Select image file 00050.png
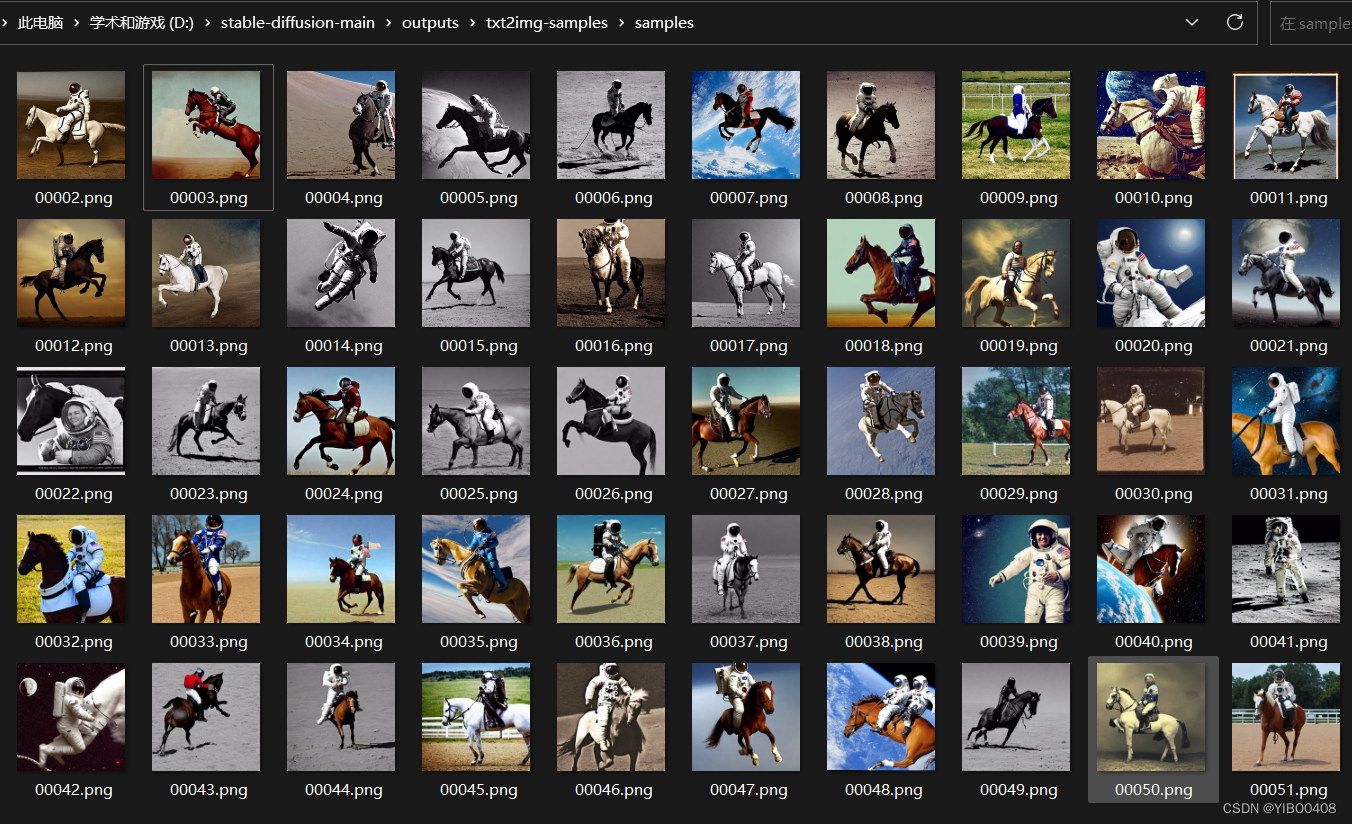This screenshot has width=1352, height=824. click(x=1151, y=717)
